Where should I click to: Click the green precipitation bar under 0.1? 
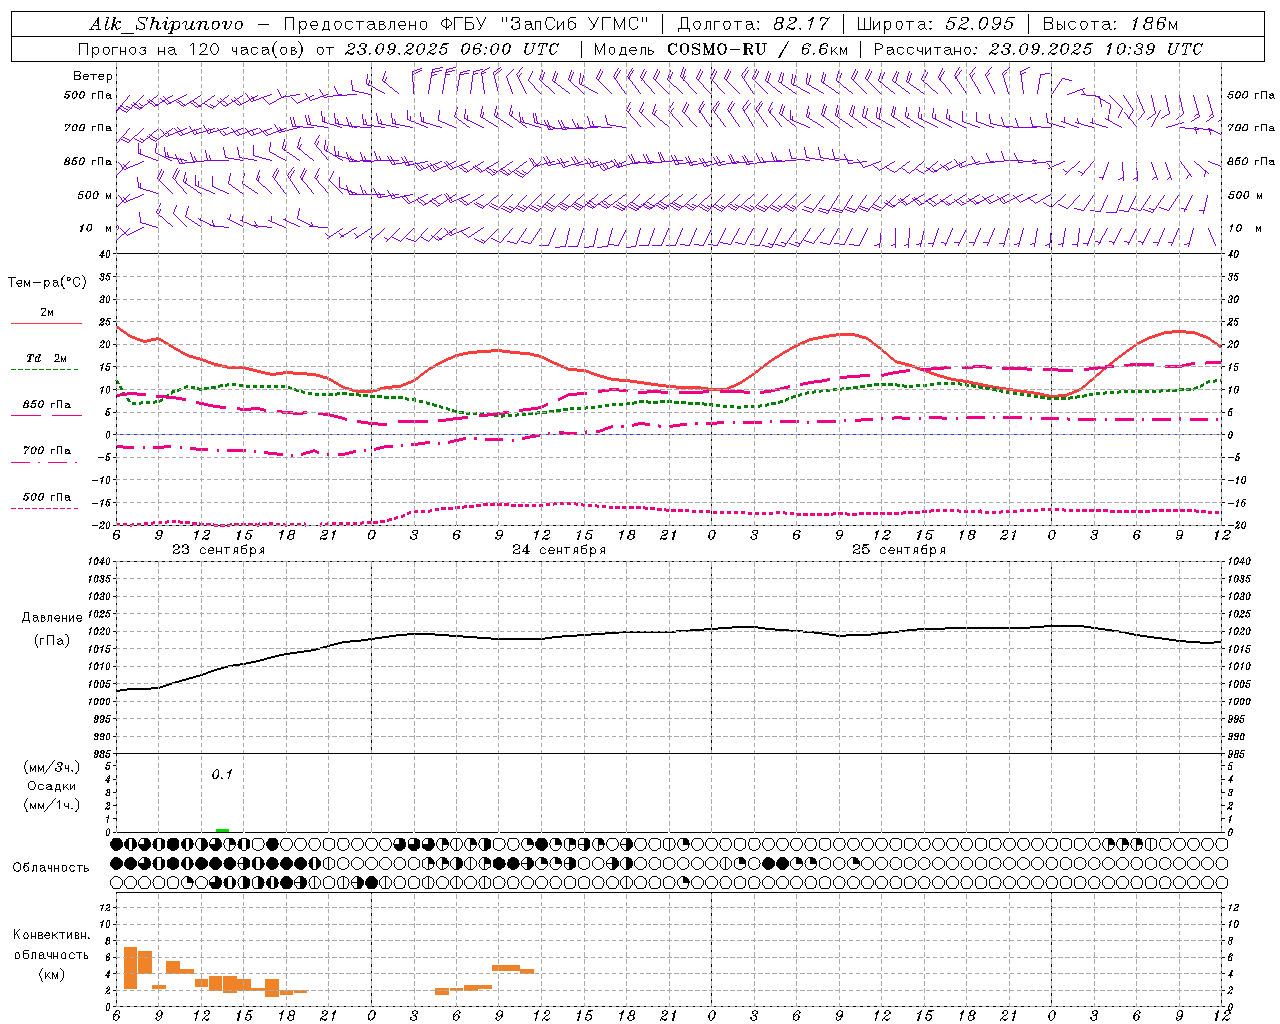click(222, 830)
